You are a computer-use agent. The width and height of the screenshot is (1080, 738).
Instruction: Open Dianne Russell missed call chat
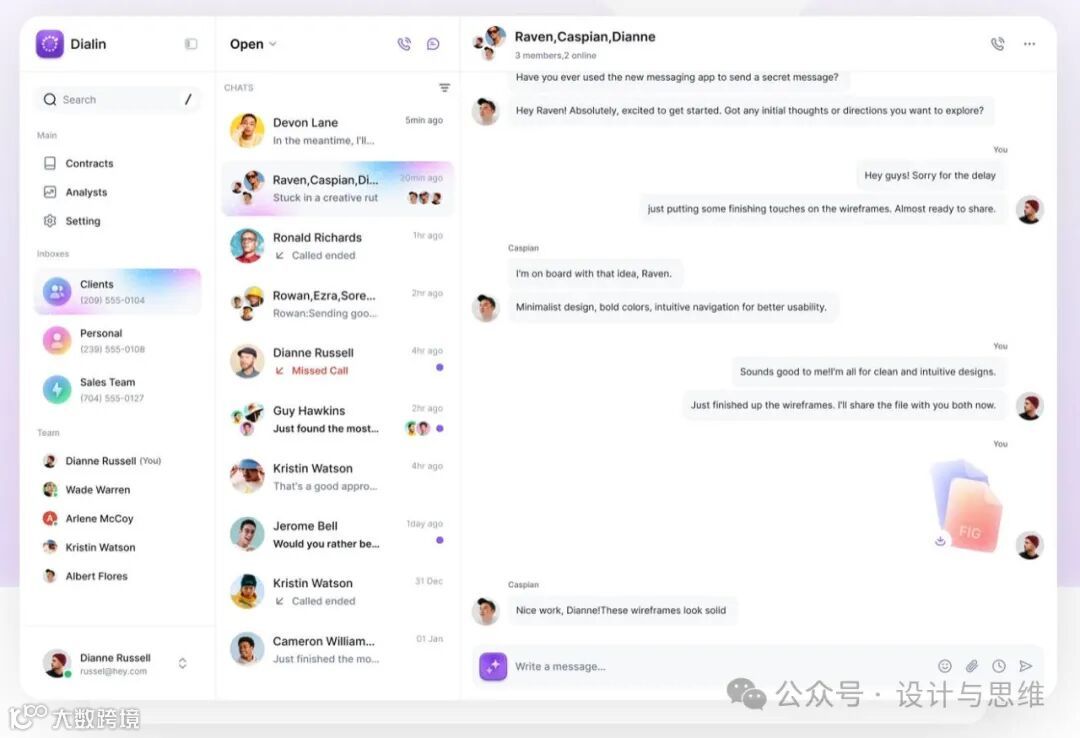338,361
